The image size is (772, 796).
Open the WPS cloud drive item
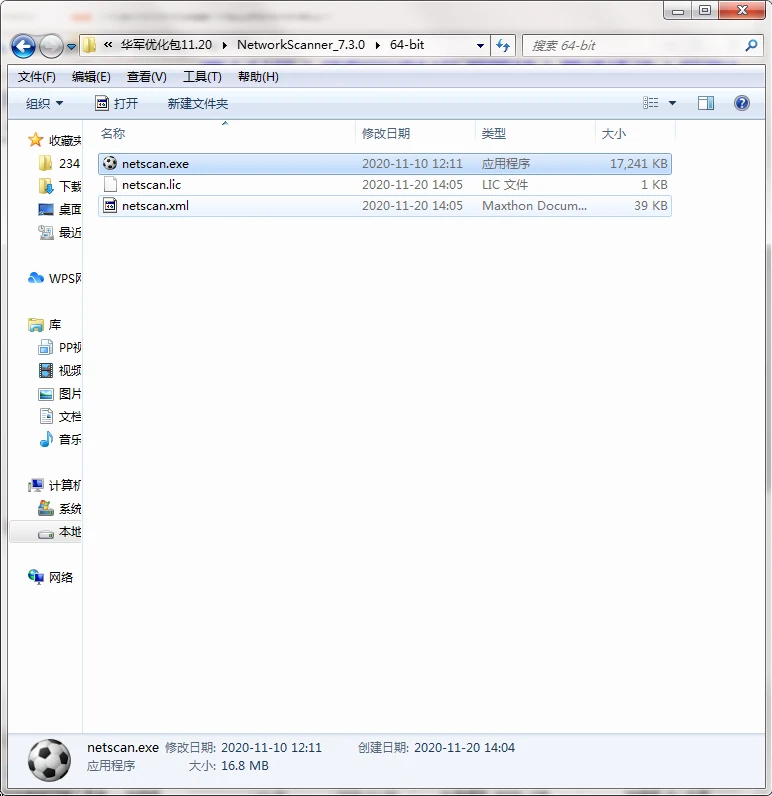tap(57, 278)
